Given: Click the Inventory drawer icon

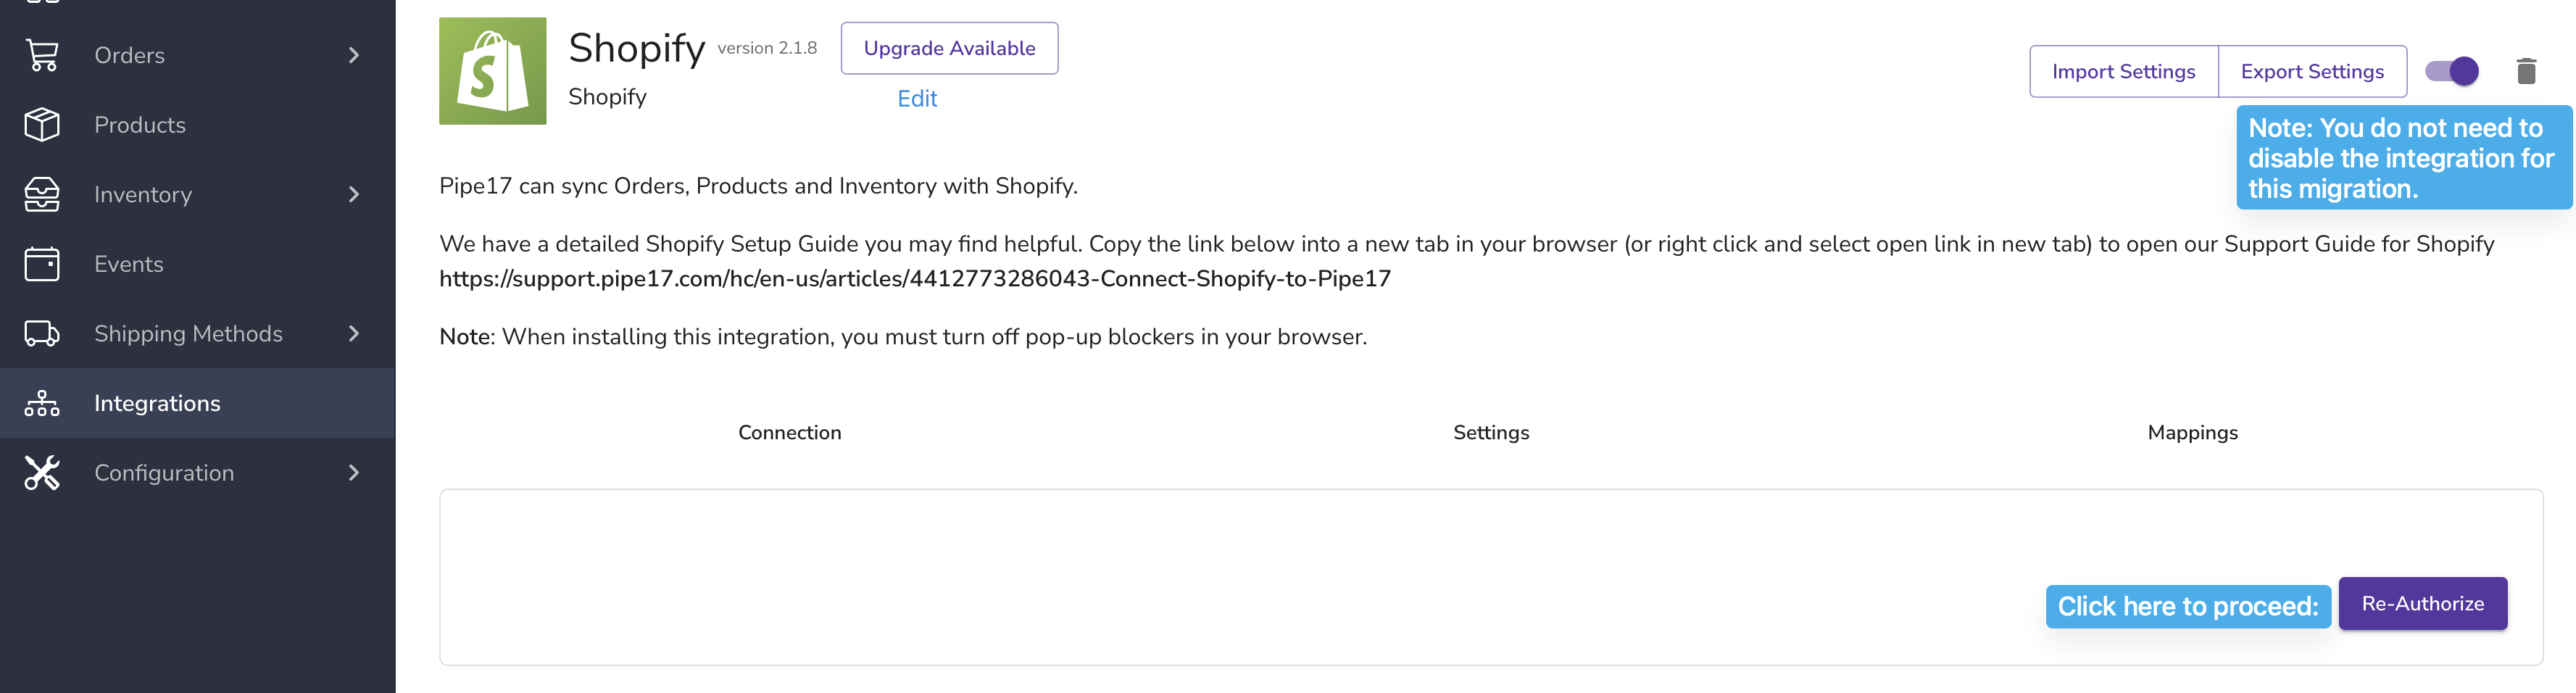Looking at the screenshot, I should click(x=42, y=194).
